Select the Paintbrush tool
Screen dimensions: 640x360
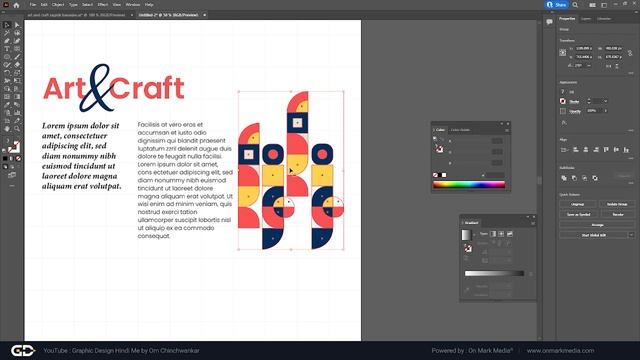coord(17,57)
